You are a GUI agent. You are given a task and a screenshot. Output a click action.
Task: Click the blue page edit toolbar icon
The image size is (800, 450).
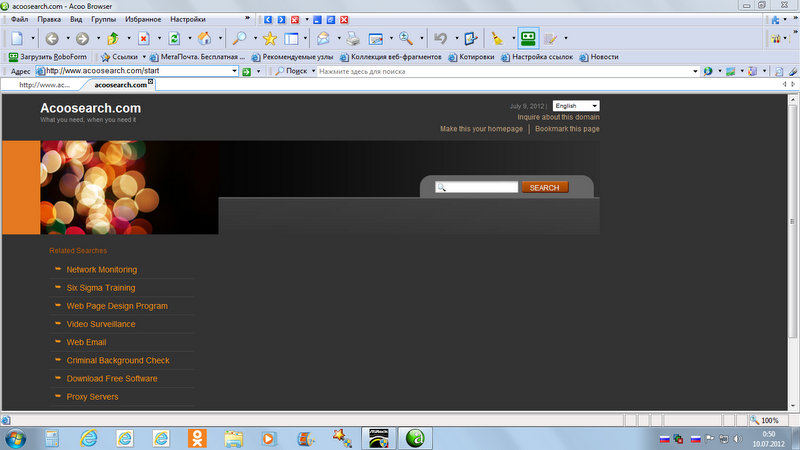[470, 38]
